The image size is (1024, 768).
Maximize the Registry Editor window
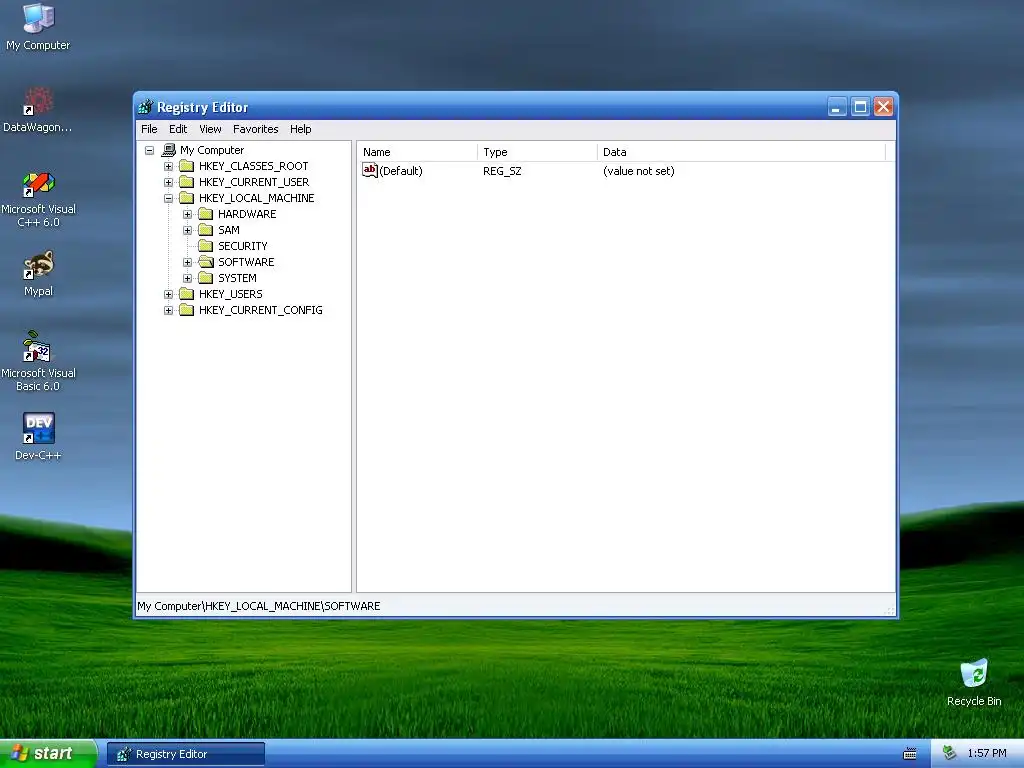pos(860,106)
